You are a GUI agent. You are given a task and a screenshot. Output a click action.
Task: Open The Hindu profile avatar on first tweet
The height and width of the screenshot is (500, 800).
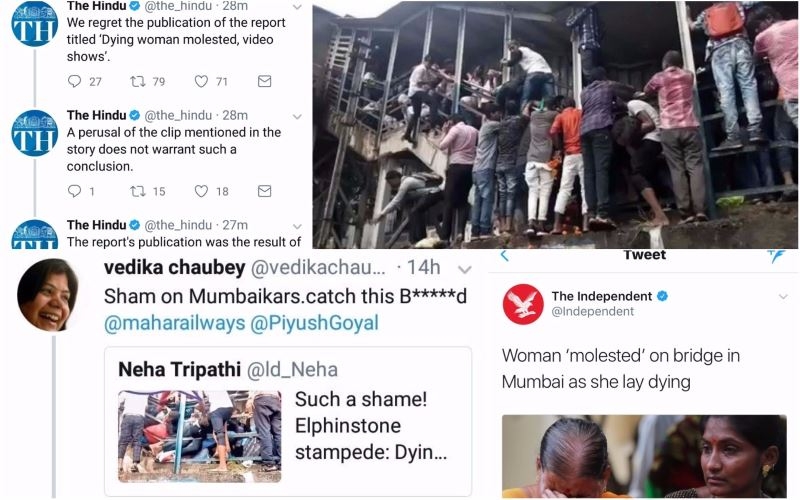click(35, 23)
